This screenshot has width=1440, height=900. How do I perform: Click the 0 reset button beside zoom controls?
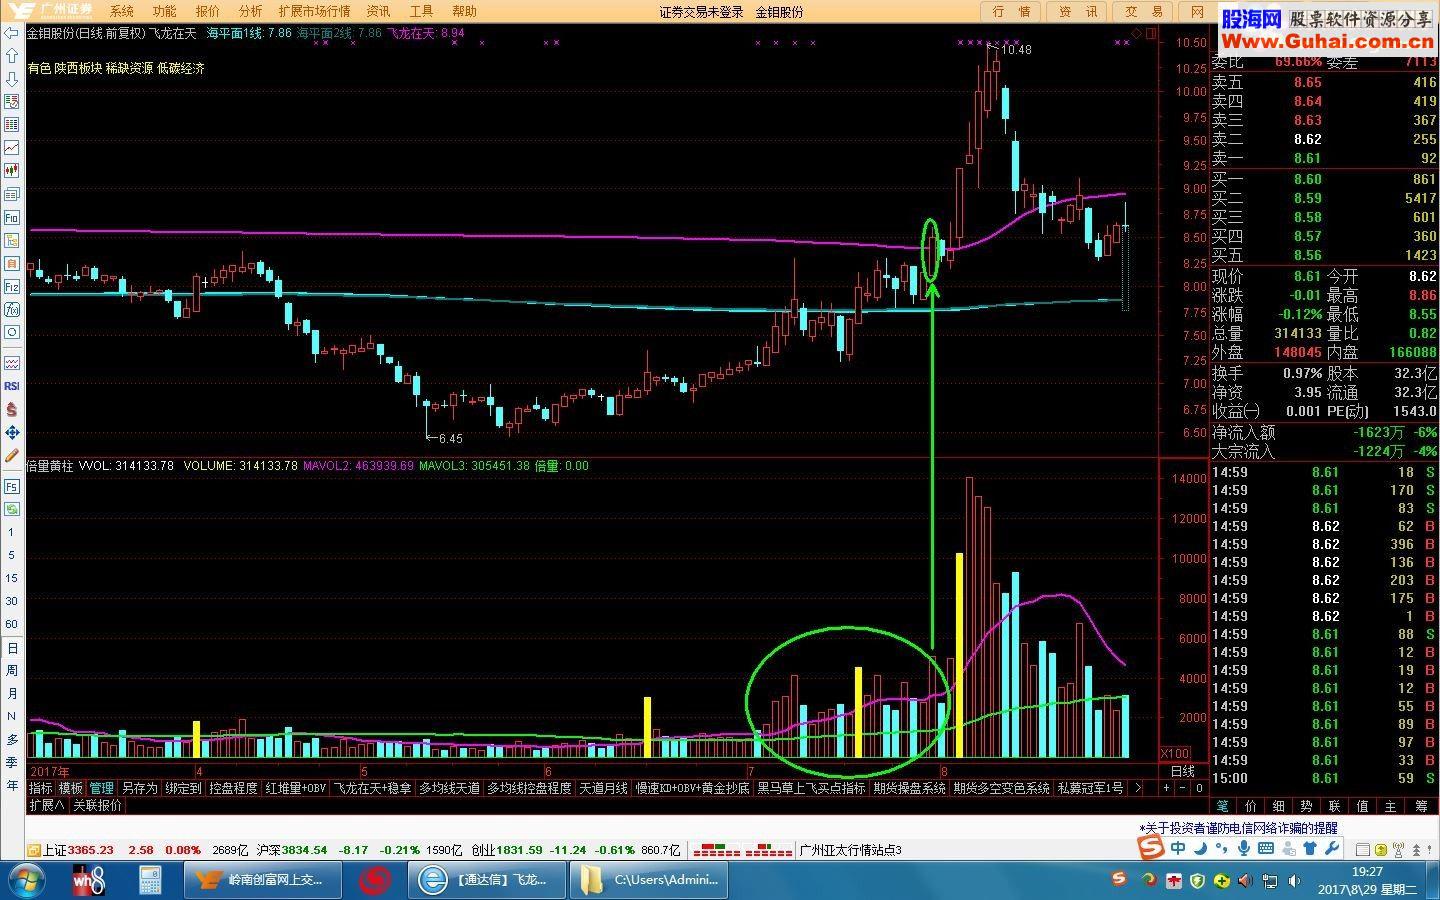1199,788
